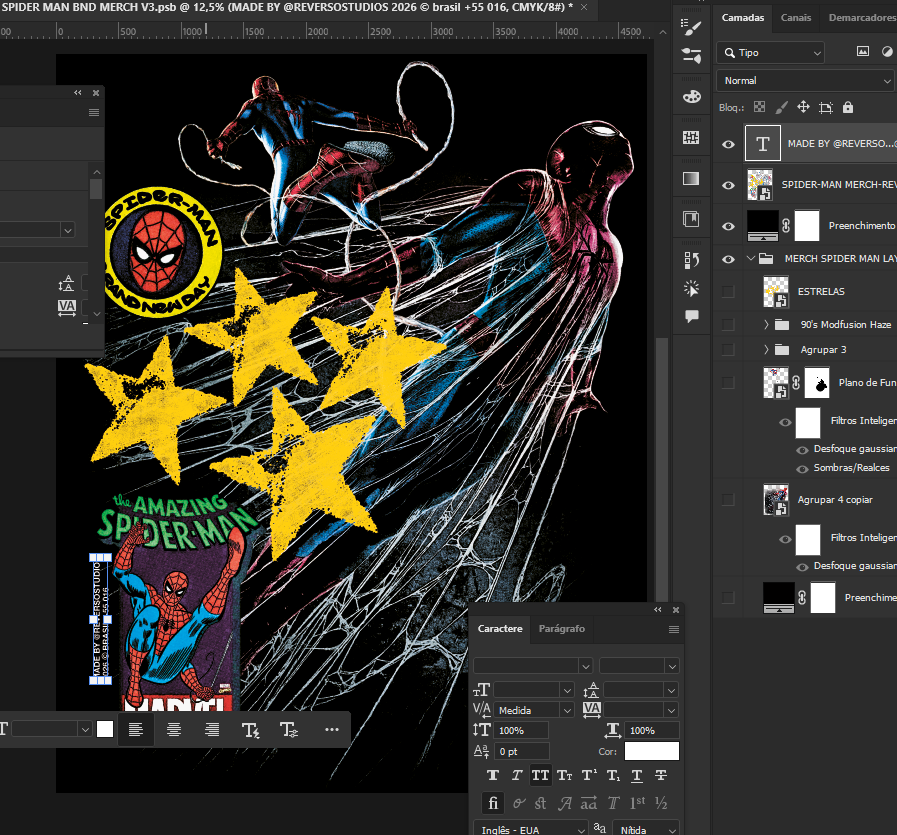Viewport: 897px width, 835px height.
Task: Open the Inglês - EUA language dropdown
Action: tap(530, 829)
